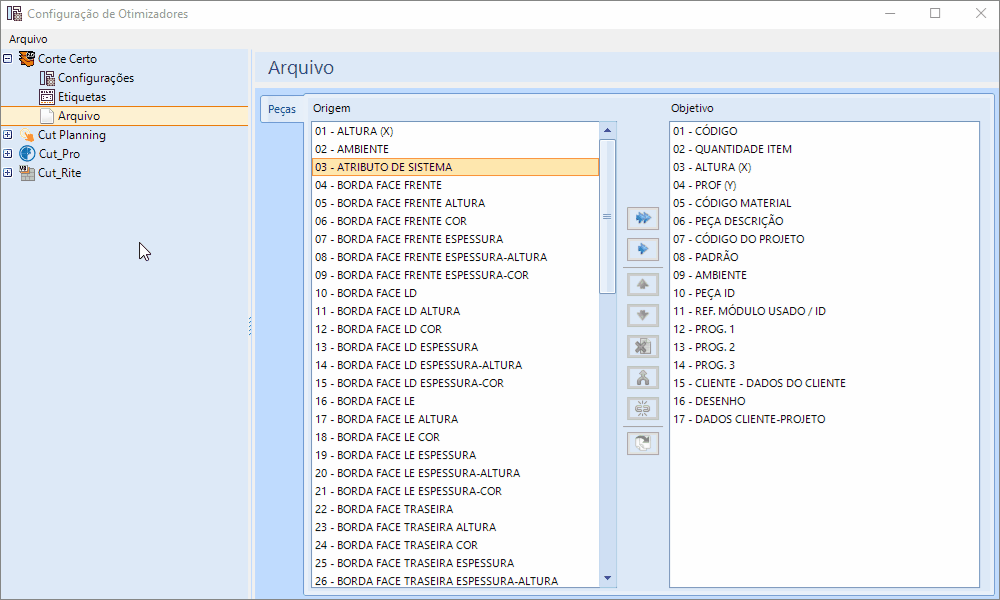Select '15 - CLIENTE - DADOS DO CLIENTE' row

point(824,383)
